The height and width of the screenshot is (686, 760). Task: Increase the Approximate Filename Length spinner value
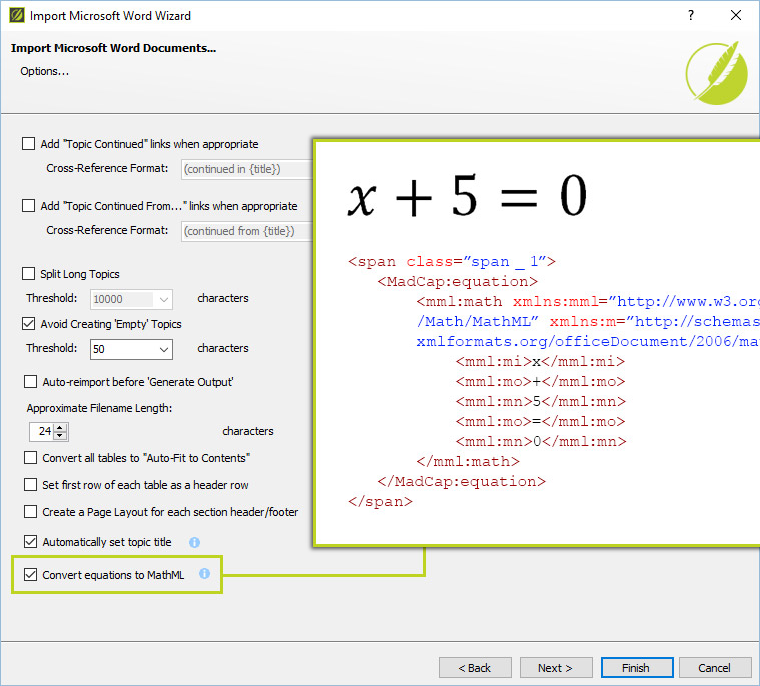click(60, 427)
